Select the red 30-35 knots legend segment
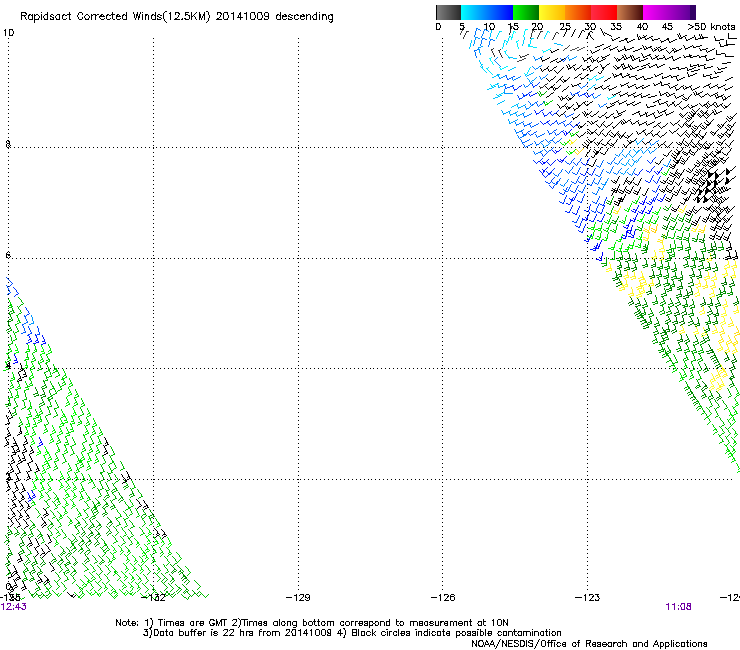The image size is (740, 650). coord(604,12)
